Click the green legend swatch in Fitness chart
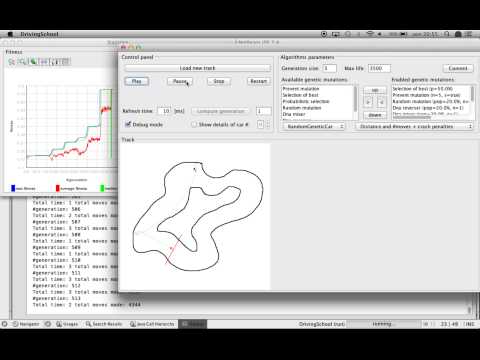Viewport: 480px width, 360px height. [x=102, y=188]
